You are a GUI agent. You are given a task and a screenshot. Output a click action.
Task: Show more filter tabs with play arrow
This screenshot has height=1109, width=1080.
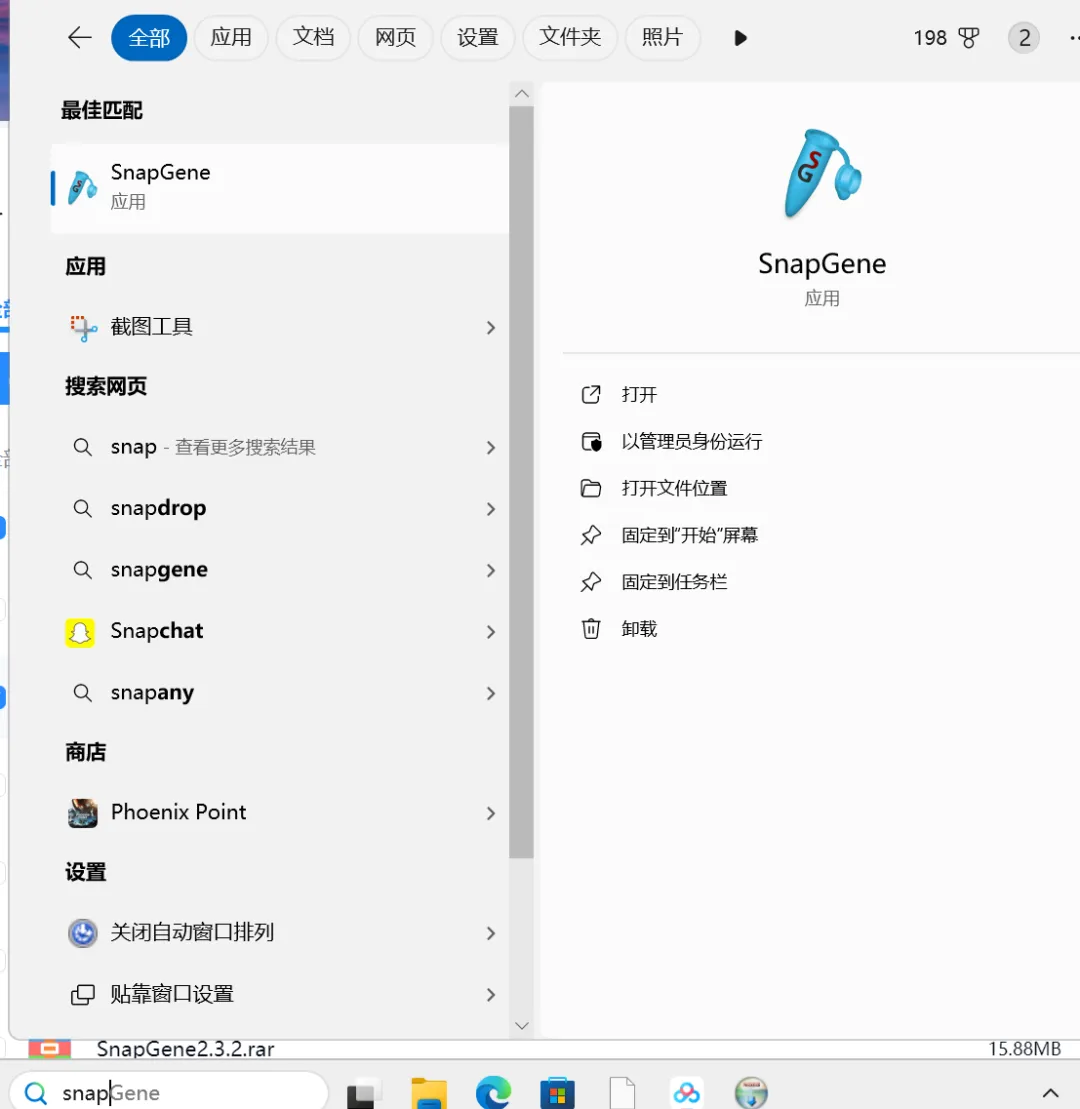point(741,38)
